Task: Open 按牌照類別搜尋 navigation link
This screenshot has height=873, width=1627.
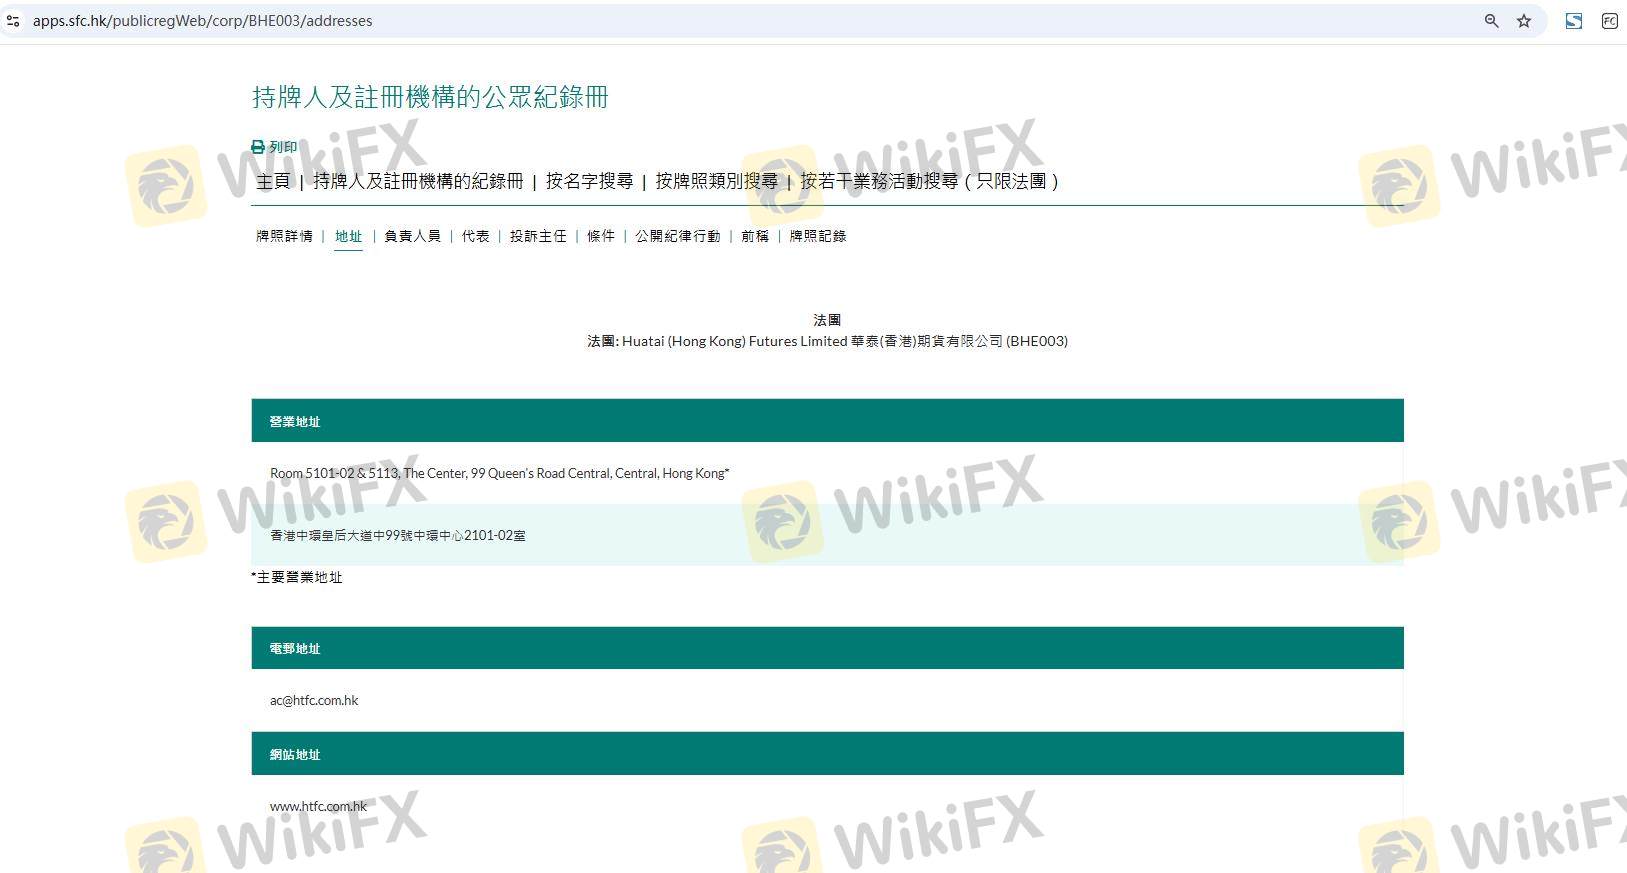Action: [x=716, y=181]
